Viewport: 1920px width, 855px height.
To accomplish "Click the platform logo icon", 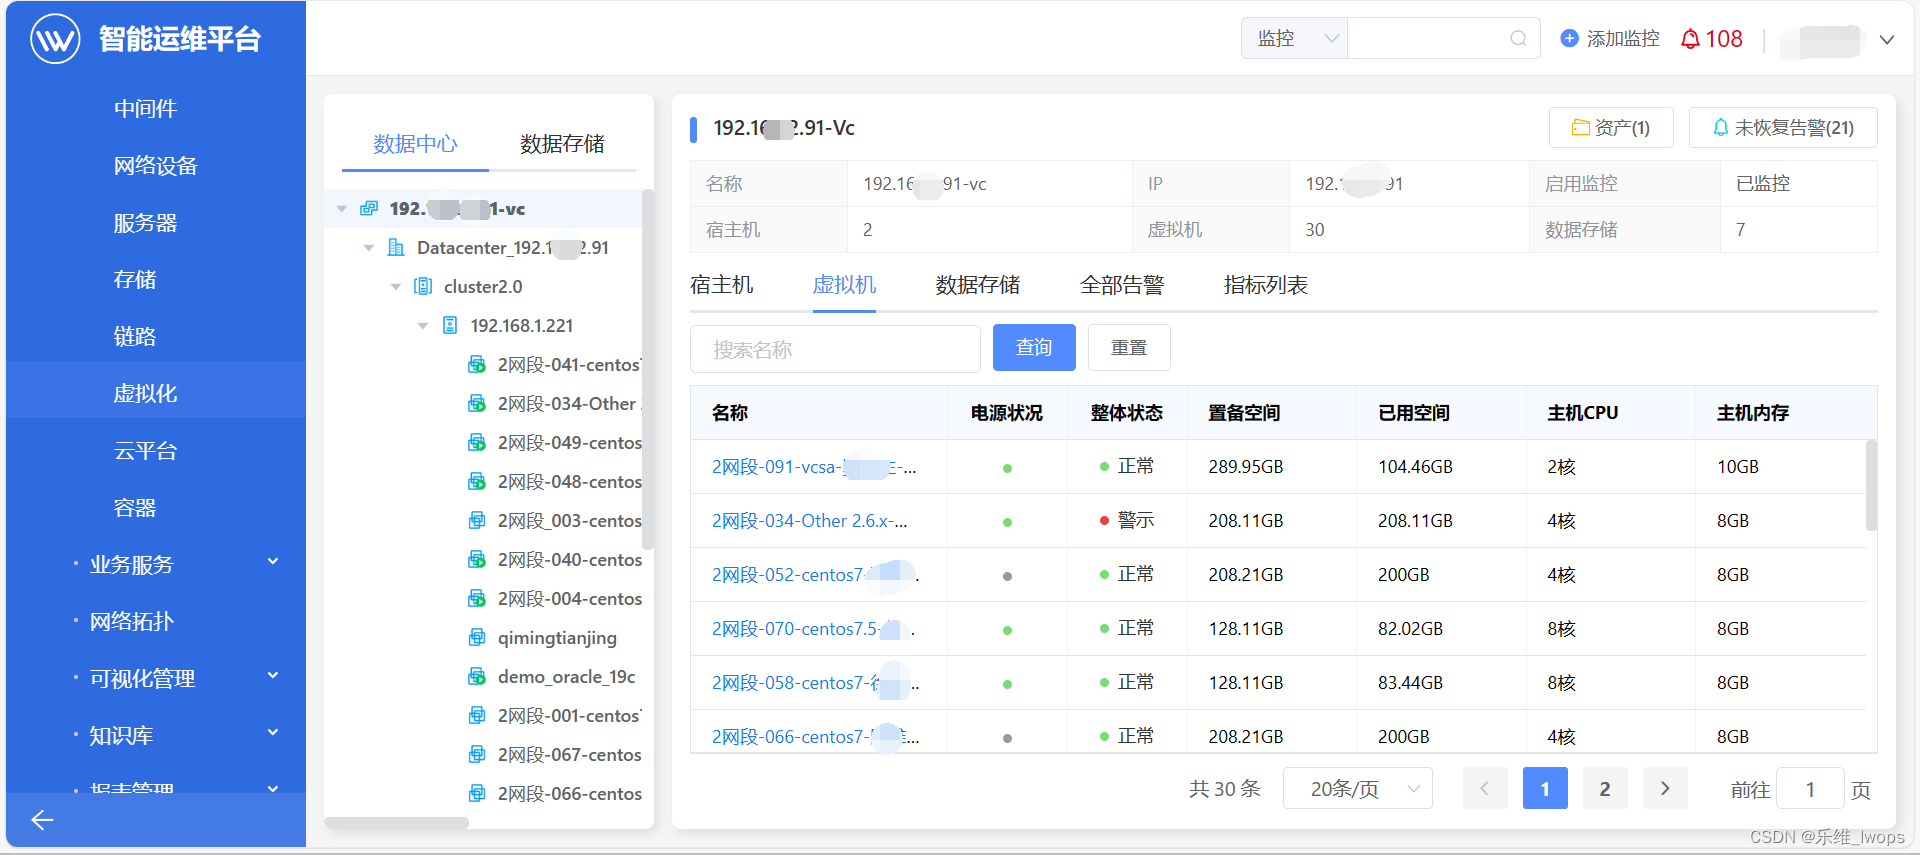I will [55, 39].
